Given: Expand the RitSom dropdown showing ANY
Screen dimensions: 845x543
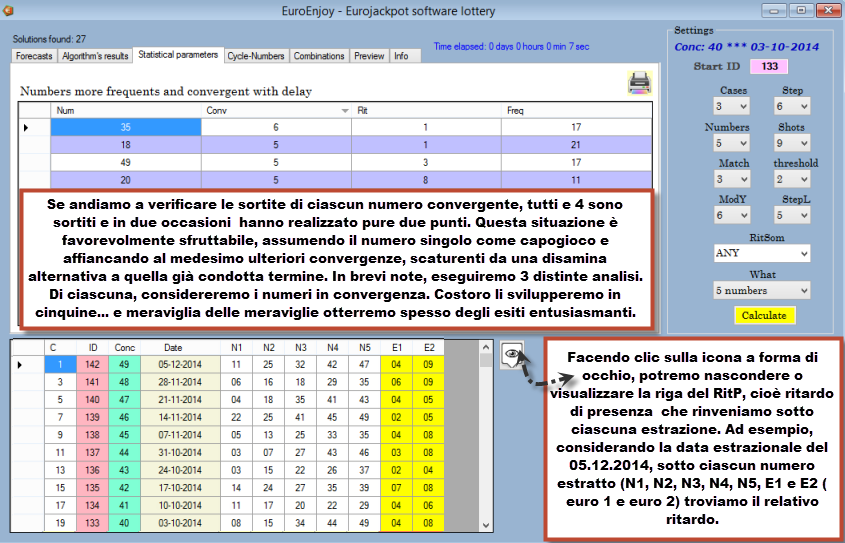Looking at the screenshot, I should (761, 253).
